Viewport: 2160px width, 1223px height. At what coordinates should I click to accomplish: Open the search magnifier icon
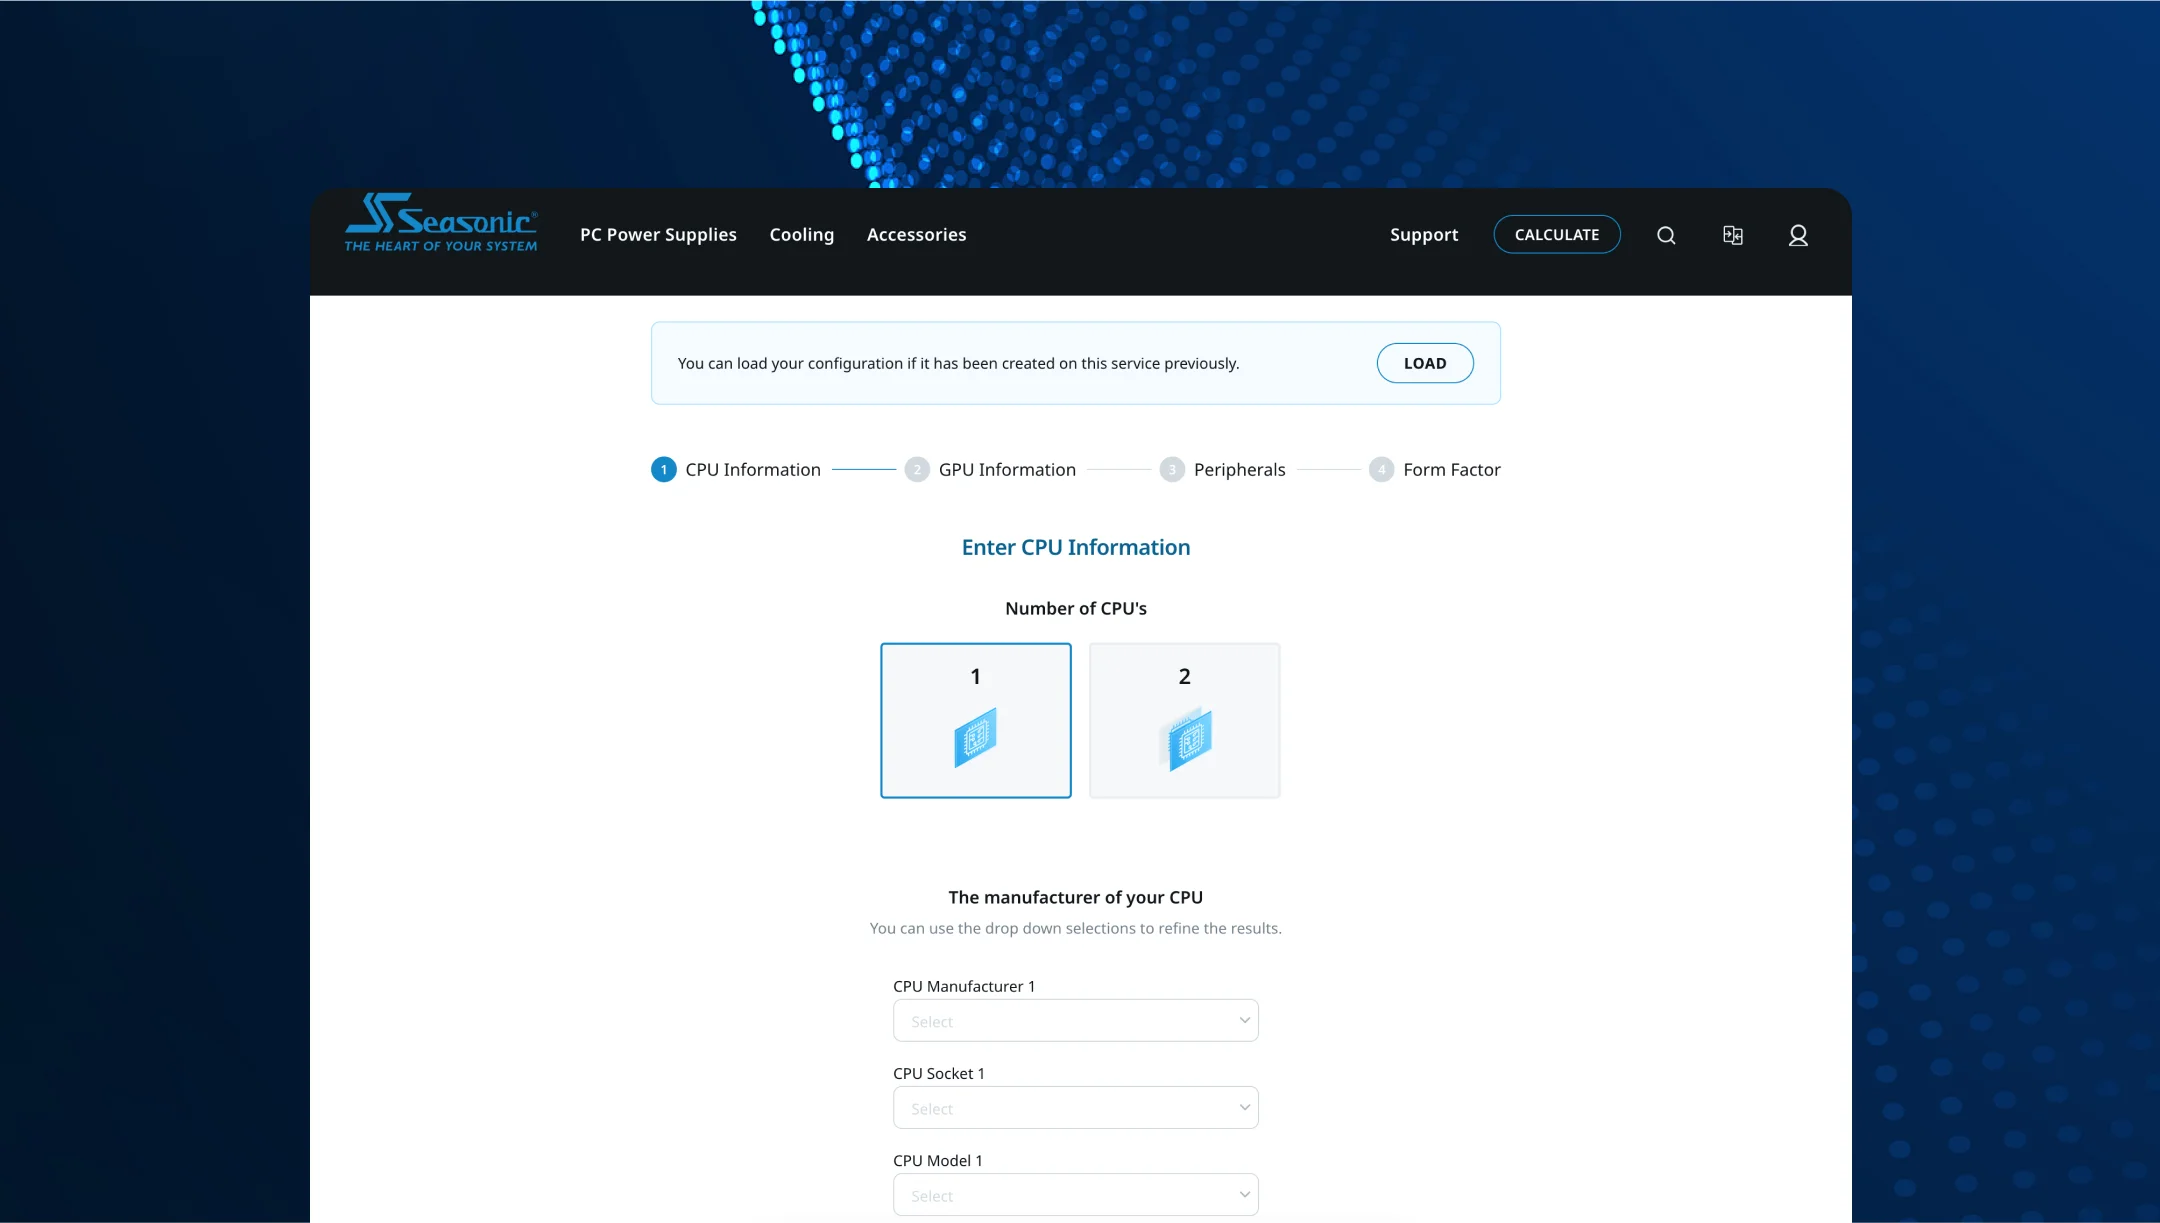1666,235
